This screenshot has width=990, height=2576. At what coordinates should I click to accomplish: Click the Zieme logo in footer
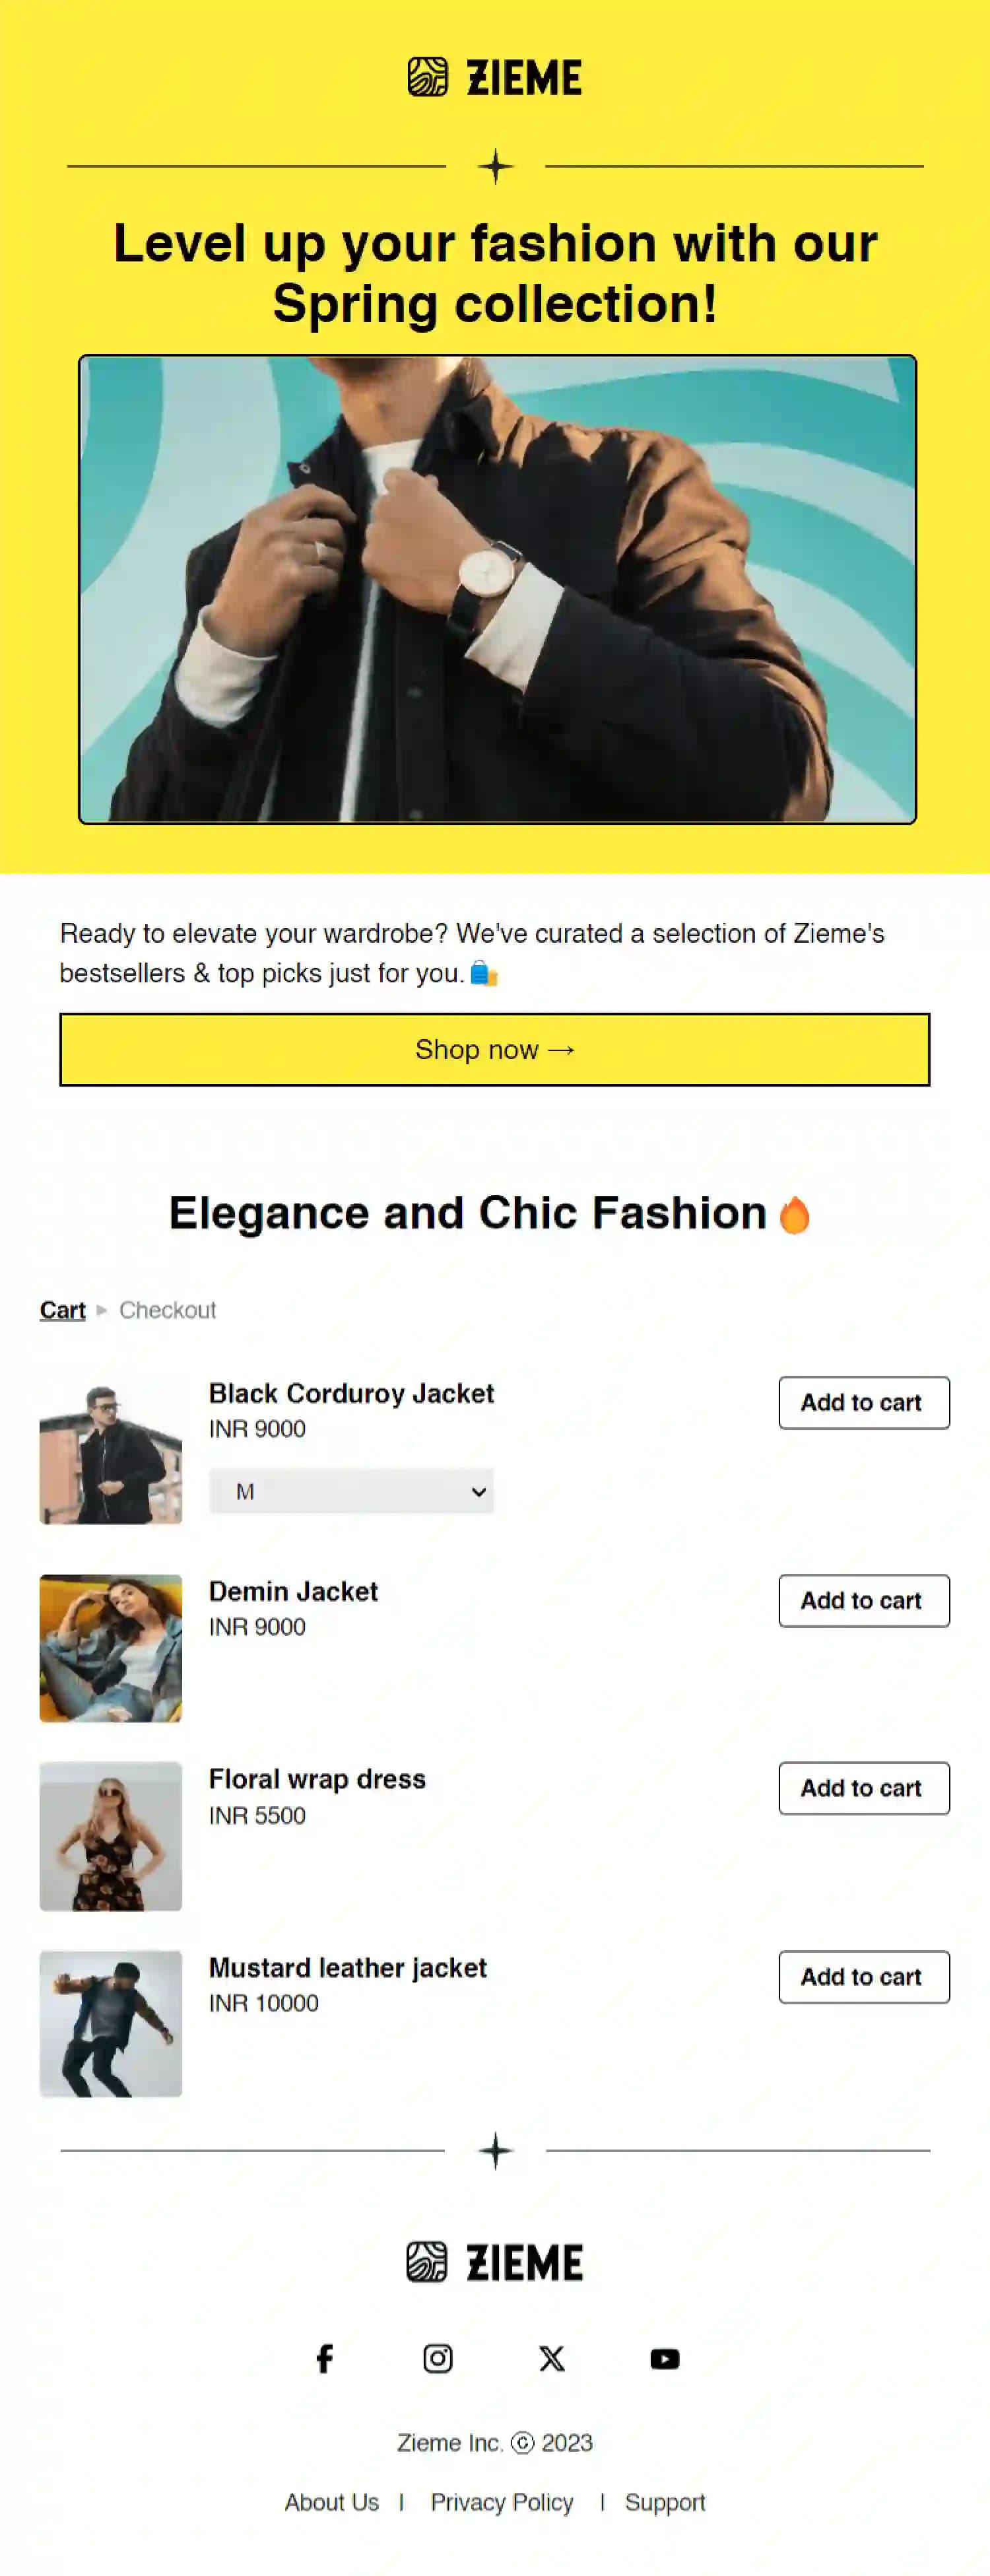495,2262
